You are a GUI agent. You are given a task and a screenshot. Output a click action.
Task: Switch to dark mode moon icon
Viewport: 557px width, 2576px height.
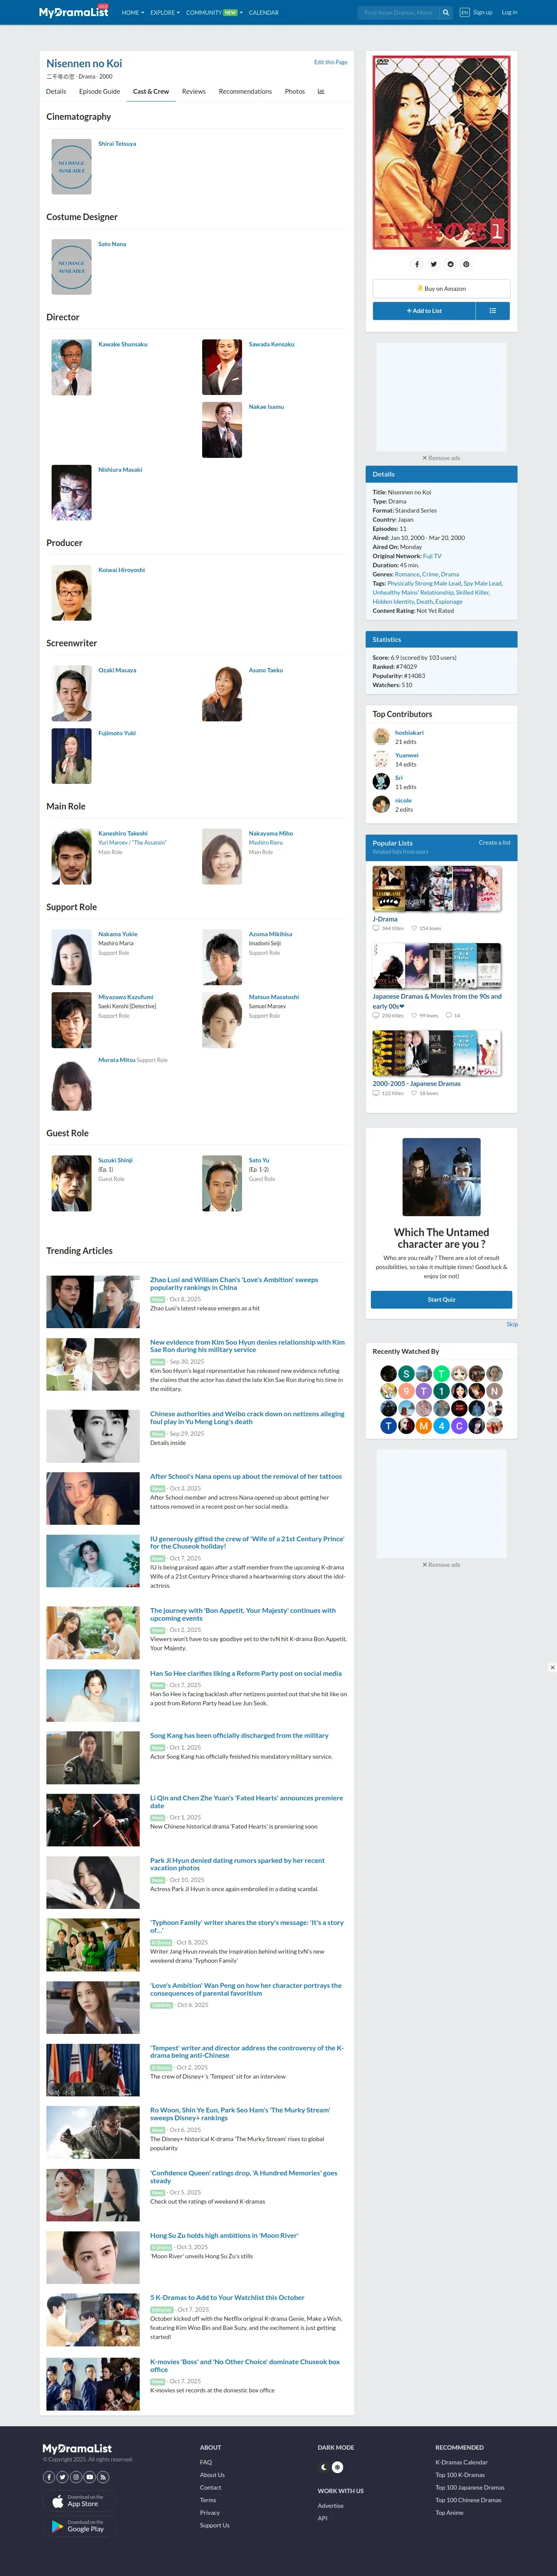324,2467
